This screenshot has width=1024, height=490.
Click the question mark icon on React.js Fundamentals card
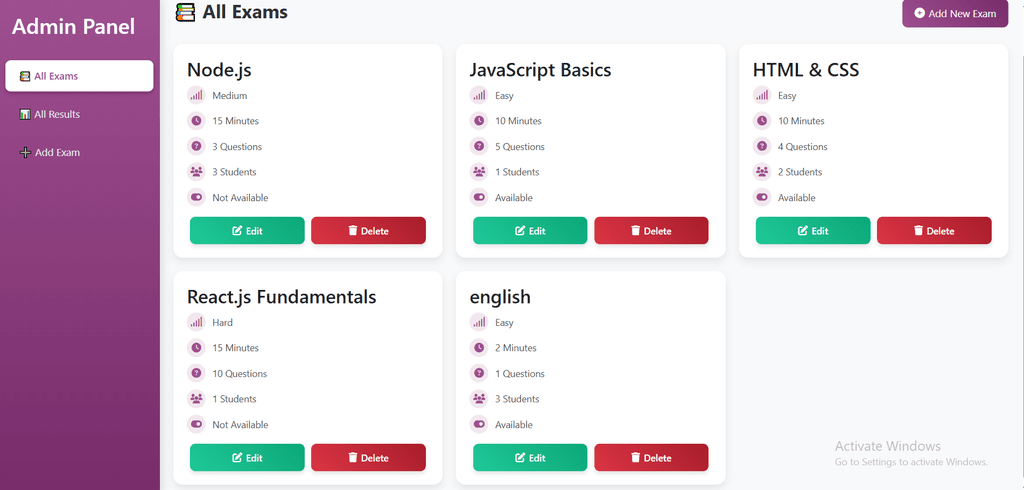click(196, 373)
